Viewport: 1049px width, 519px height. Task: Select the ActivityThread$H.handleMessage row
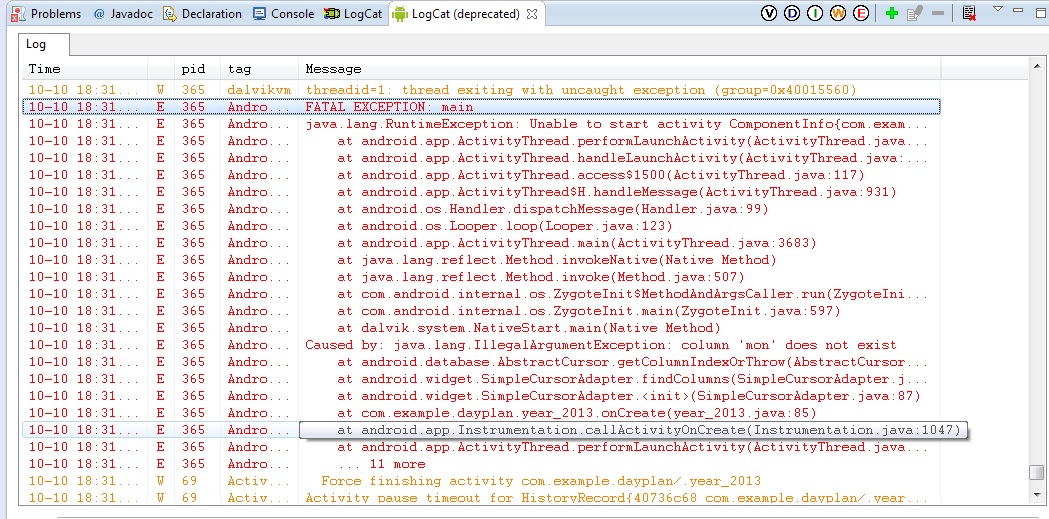click(482, 192)
